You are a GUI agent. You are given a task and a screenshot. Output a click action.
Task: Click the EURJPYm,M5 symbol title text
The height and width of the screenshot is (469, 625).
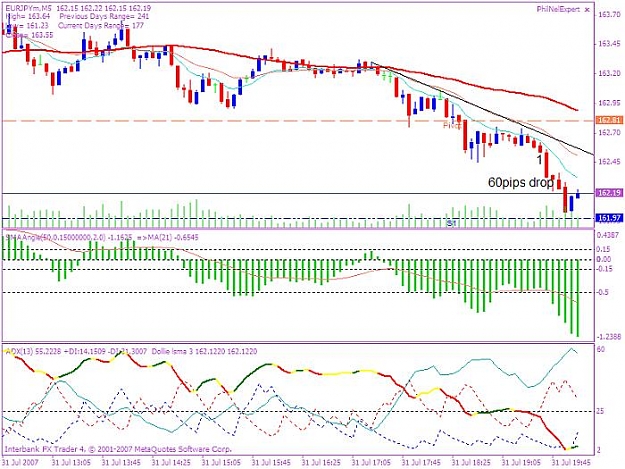click(29, 8)
